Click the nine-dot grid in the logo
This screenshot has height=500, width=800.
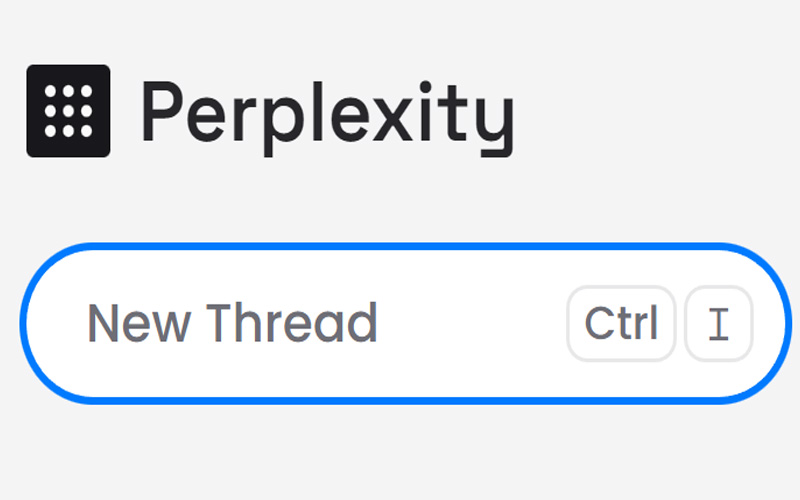tap(68, 111)
